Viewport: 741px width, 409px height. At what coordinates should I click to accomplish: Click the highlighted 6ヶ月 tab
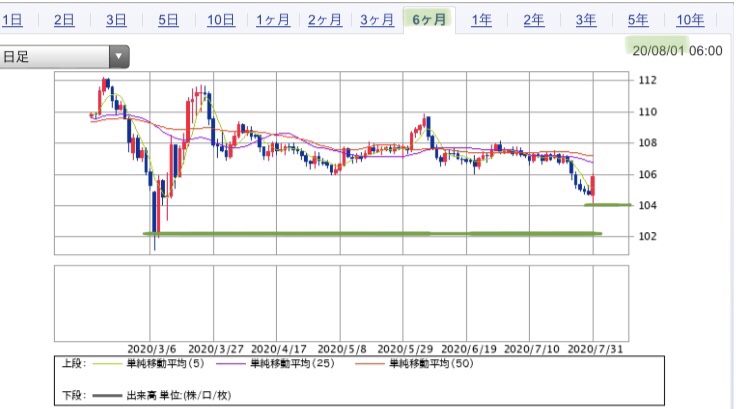429,20
